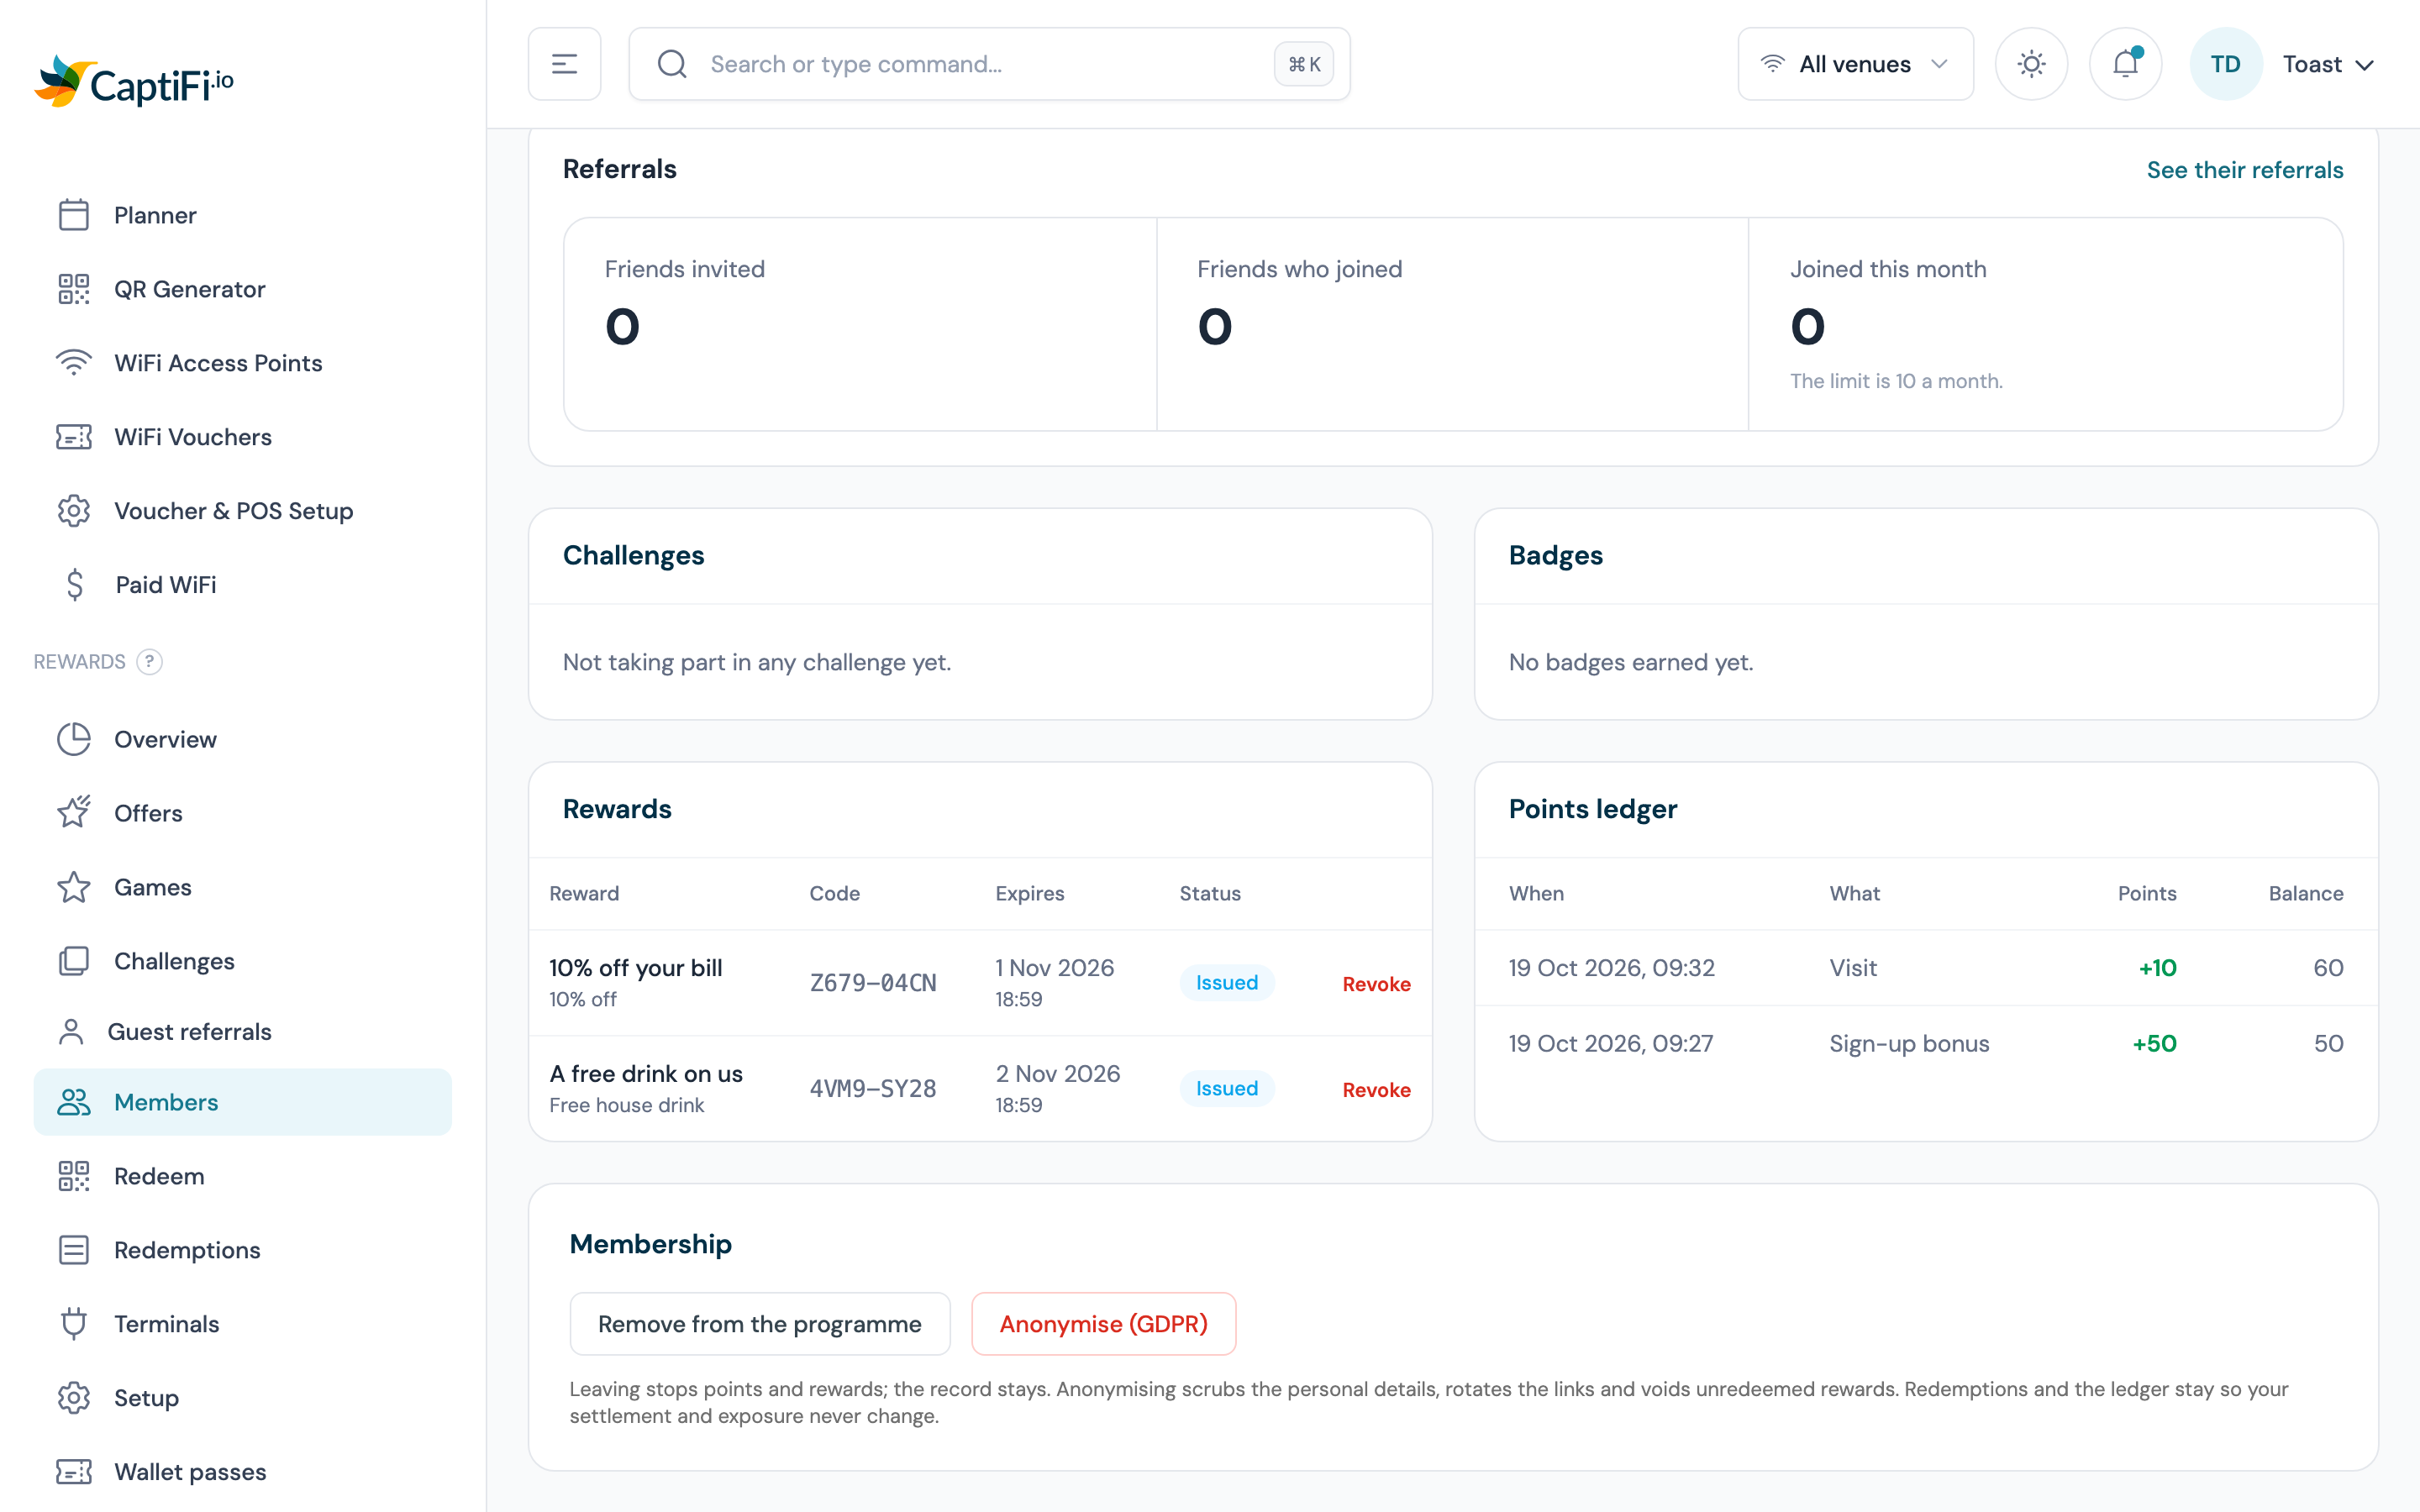Open WiFi Access Points page
Screen dimensions: 2420x1512
(x=243, y=363)
